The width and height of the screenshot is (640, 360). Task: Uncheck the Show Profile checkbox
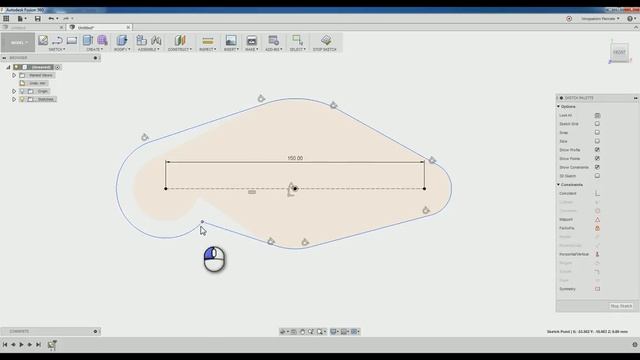597,150
